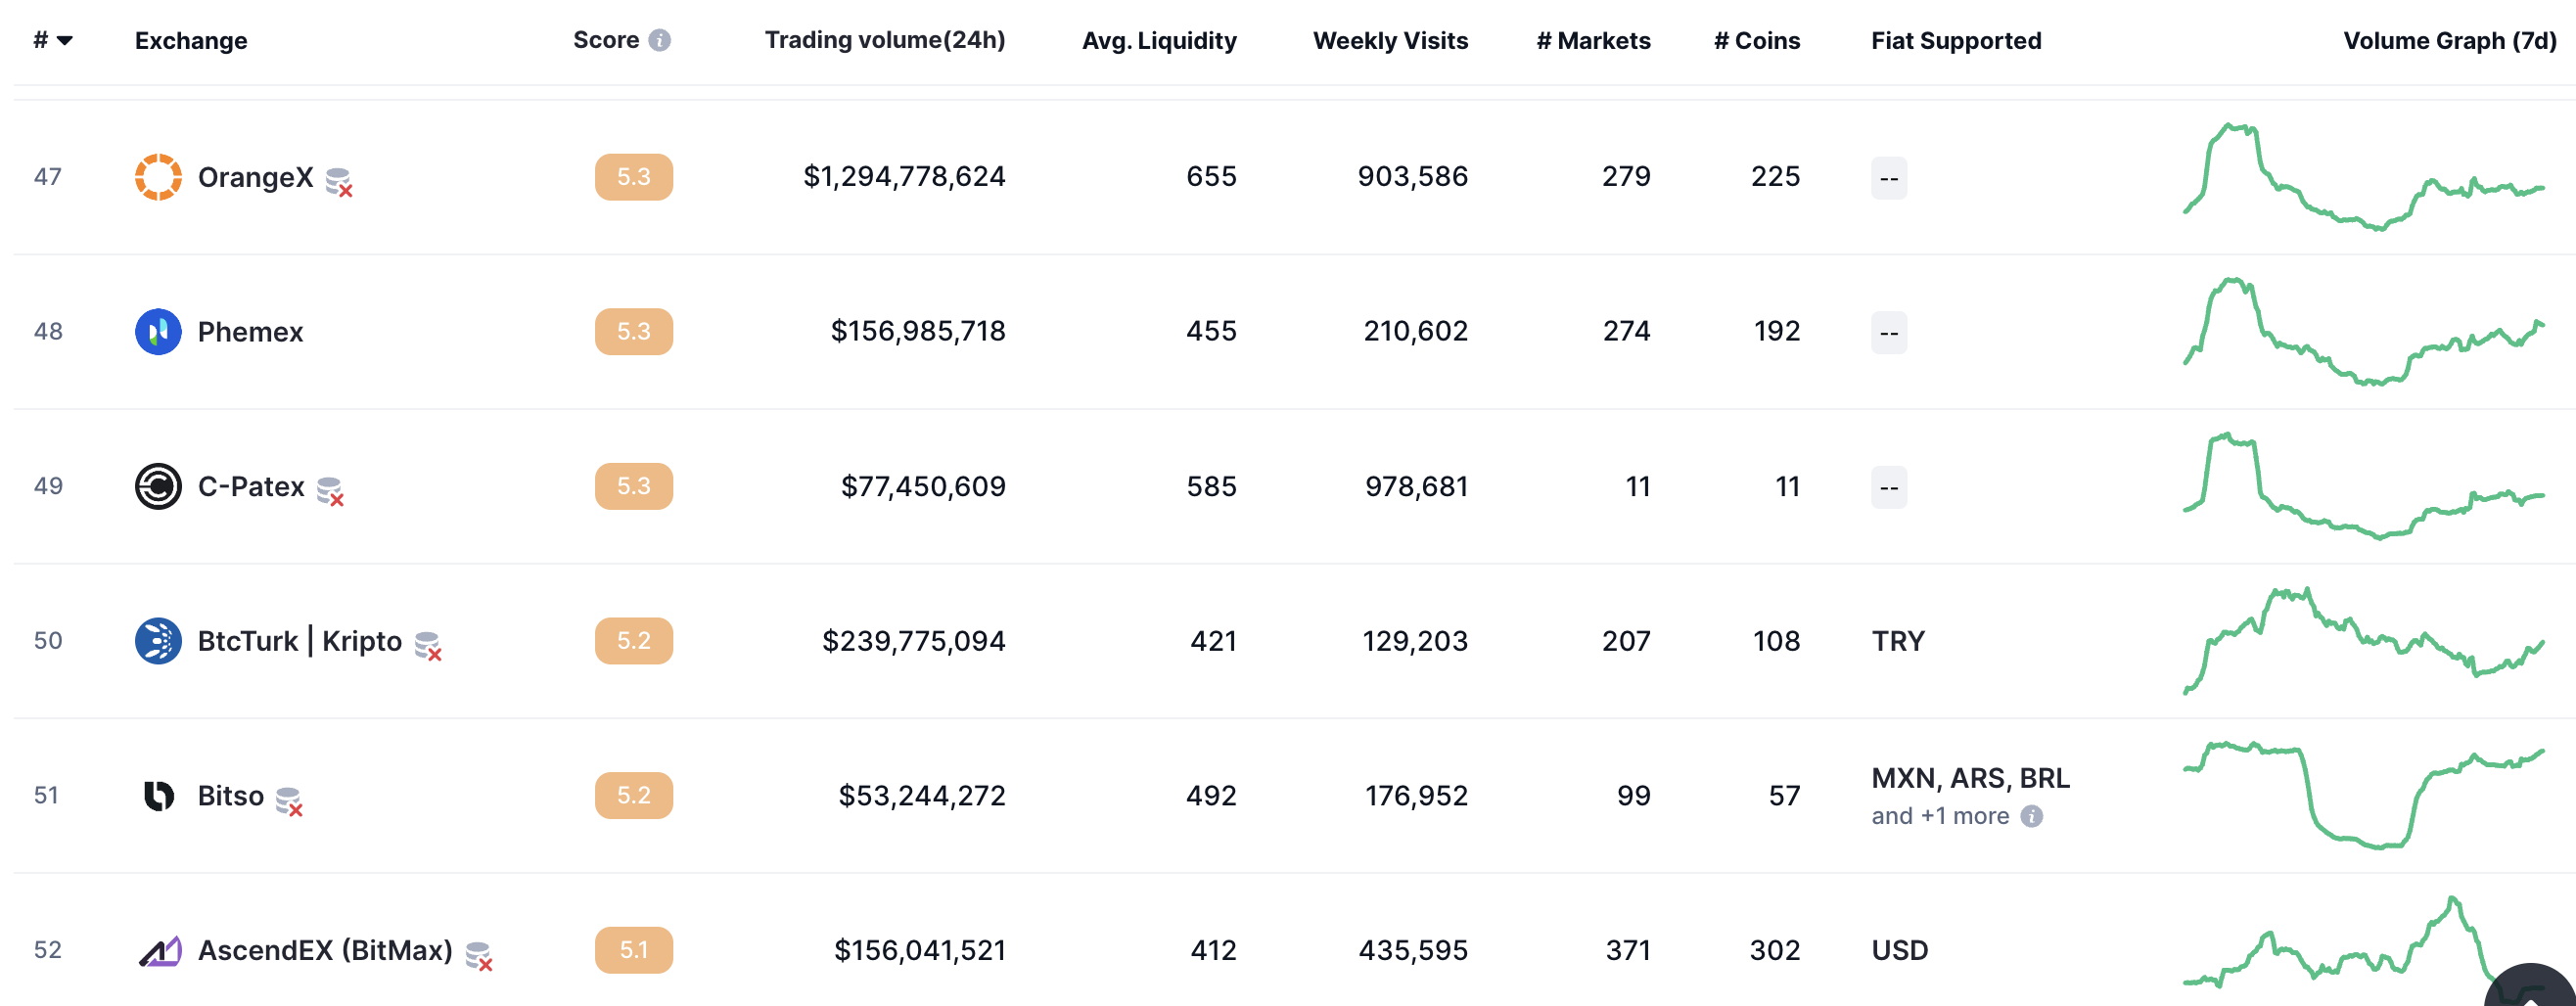Click the BtcTurk 7-day volume graph
The height and width of the screenshot is (1006, 2576).
(2362, 641)
